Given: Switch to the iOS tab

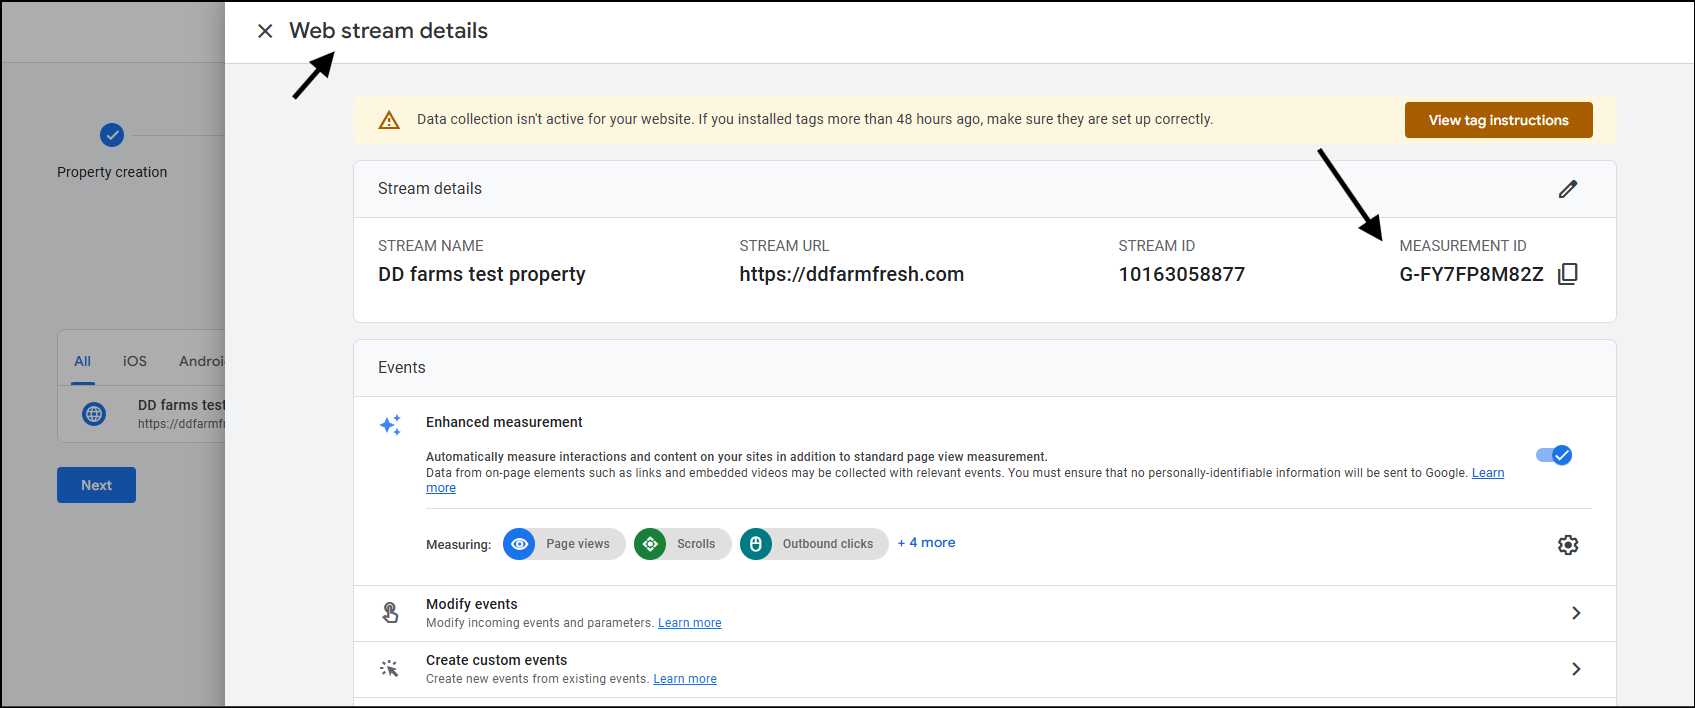Looking at the screenshot, I should pos(135,361).
